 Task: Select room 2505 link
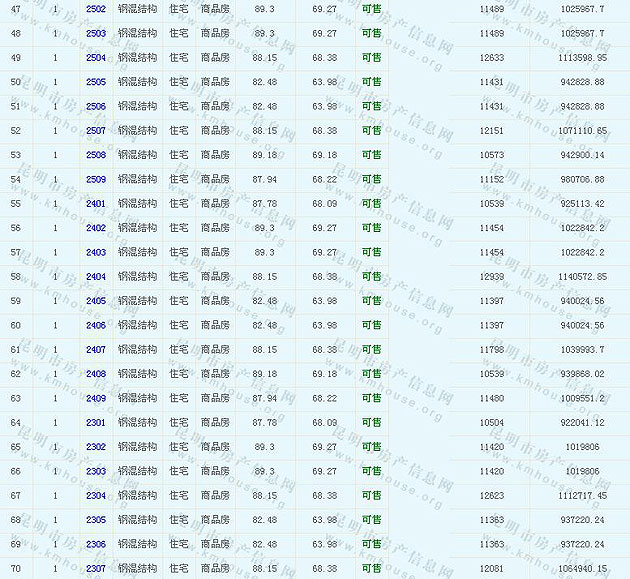[96, 82]
